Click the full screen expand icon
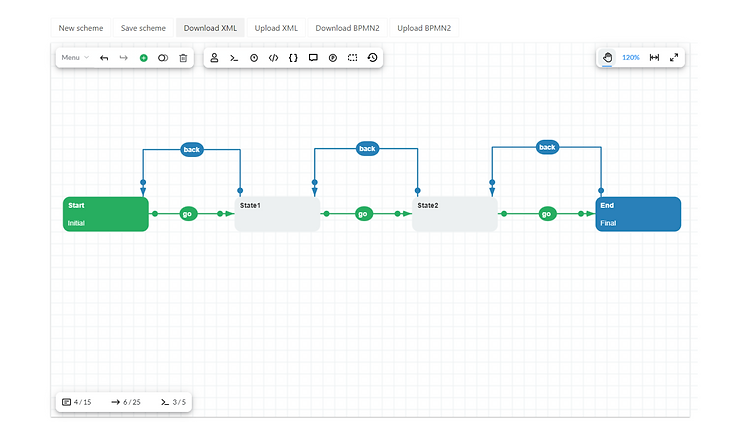The width and height of the screenshot is (740, 422). (x=674, y=58)
